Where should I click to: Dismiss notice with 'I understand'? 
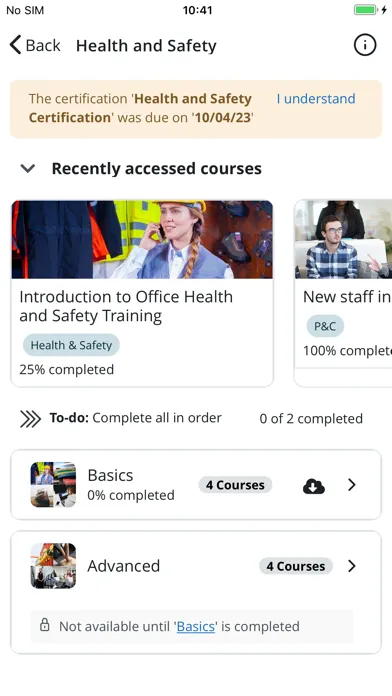pos(316,99)
